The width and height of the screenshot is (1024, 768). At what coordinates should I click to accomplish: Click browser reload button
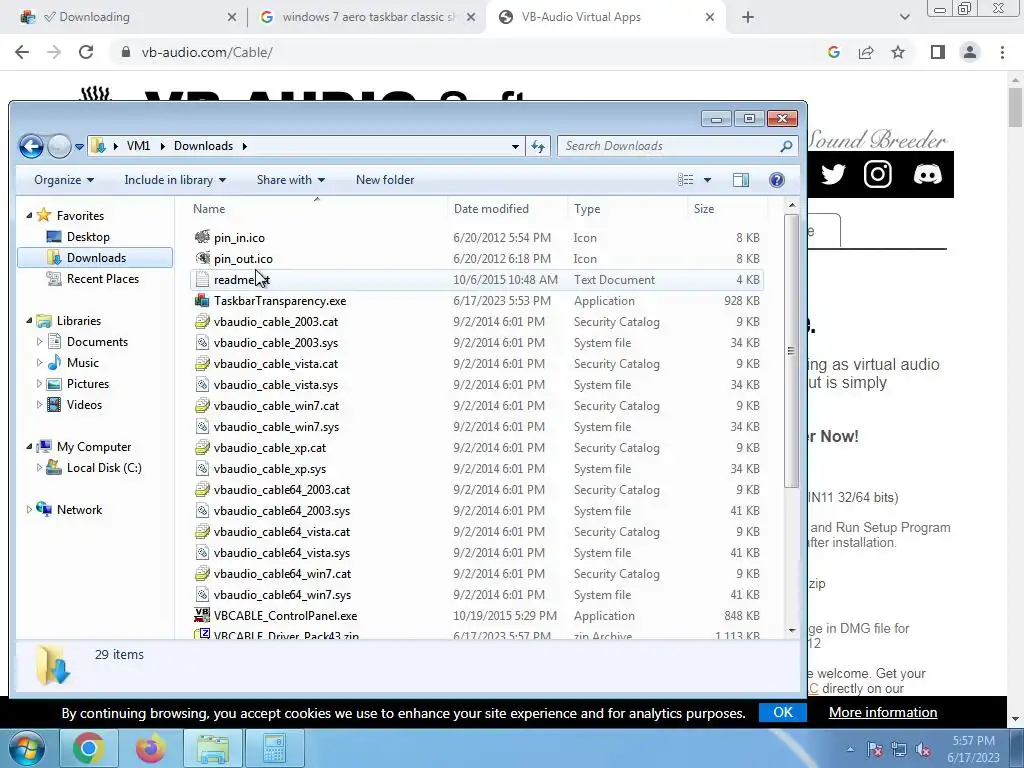pyautogui.click(x=86, y=52)
